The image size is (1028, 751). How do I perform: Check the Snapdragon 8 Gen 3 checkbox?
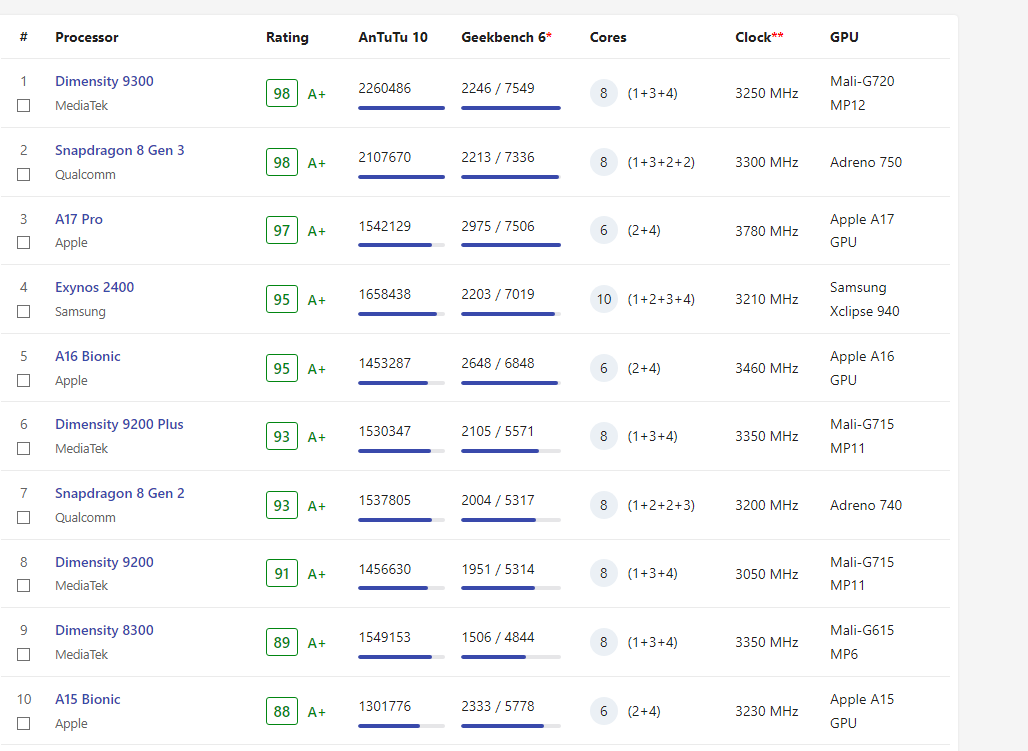pos(24,174)
